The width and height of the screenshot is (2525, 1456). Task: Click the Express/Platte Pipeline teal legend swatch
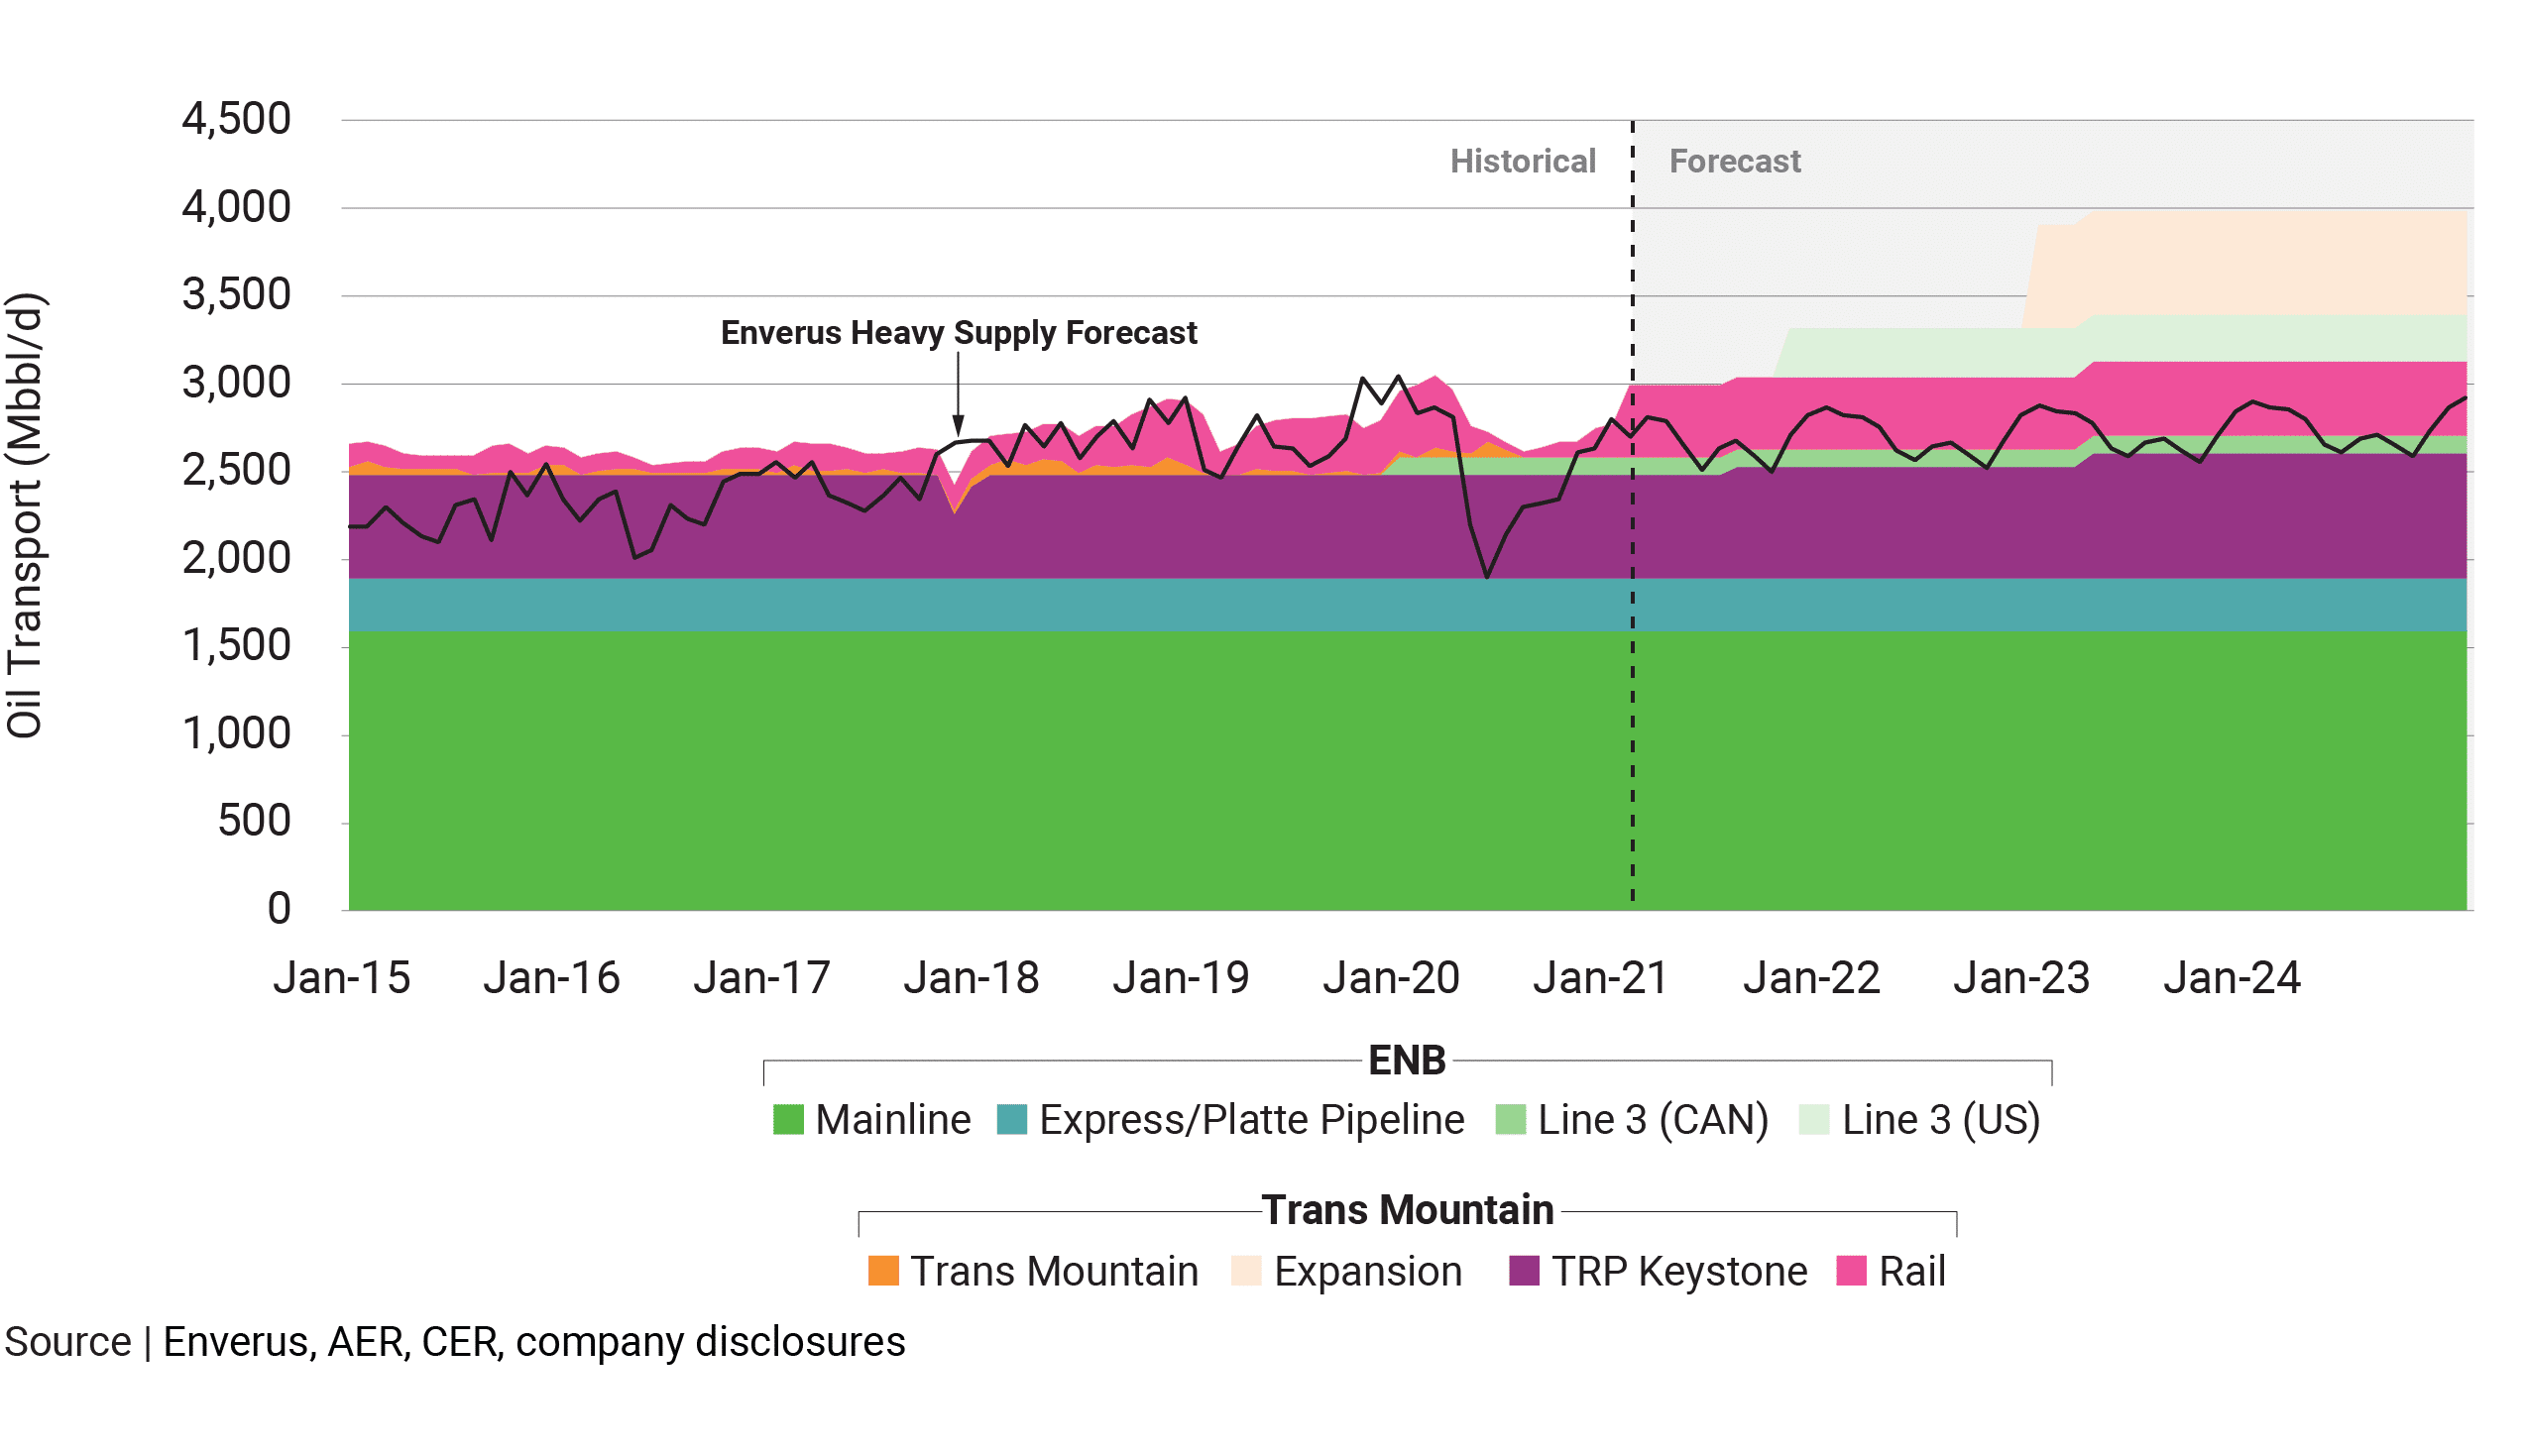[1012, 1119]
